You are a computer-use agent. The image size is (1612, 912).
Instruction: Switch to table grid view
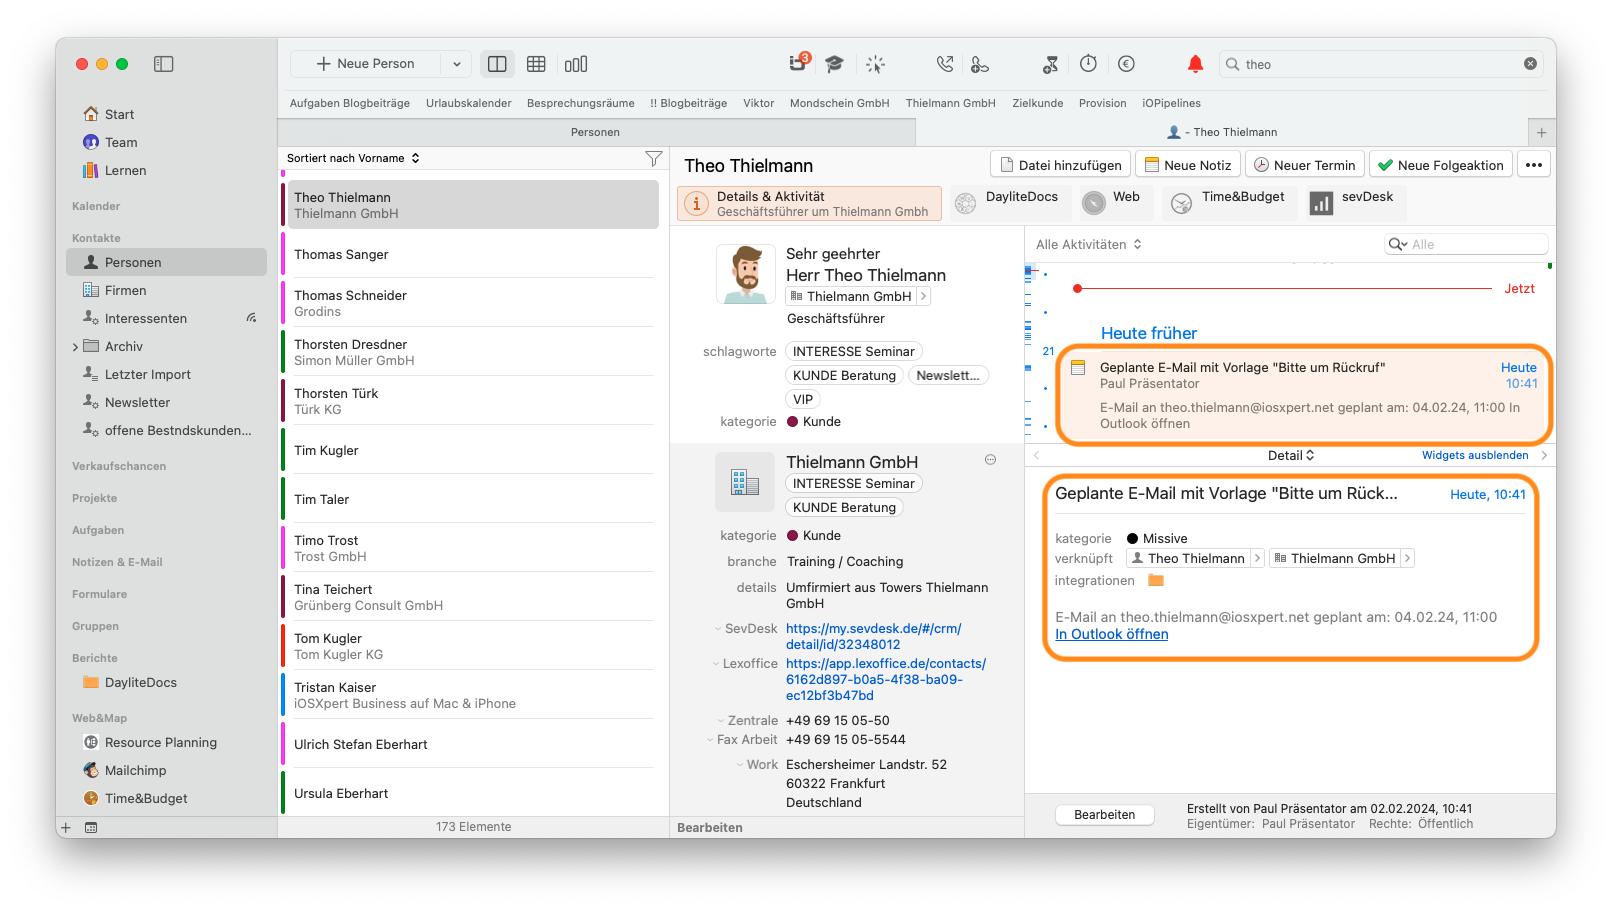point(536,64)
